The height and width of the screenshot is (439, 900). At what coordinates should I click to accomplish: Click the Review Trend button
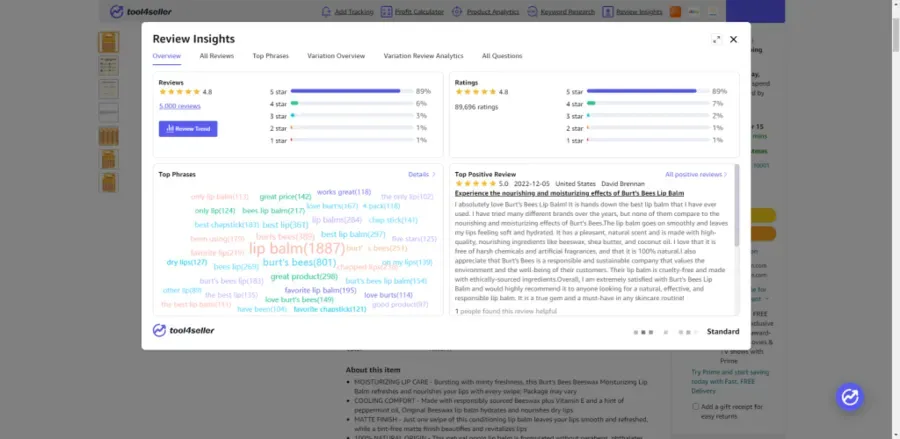click(x=188, y=129)
